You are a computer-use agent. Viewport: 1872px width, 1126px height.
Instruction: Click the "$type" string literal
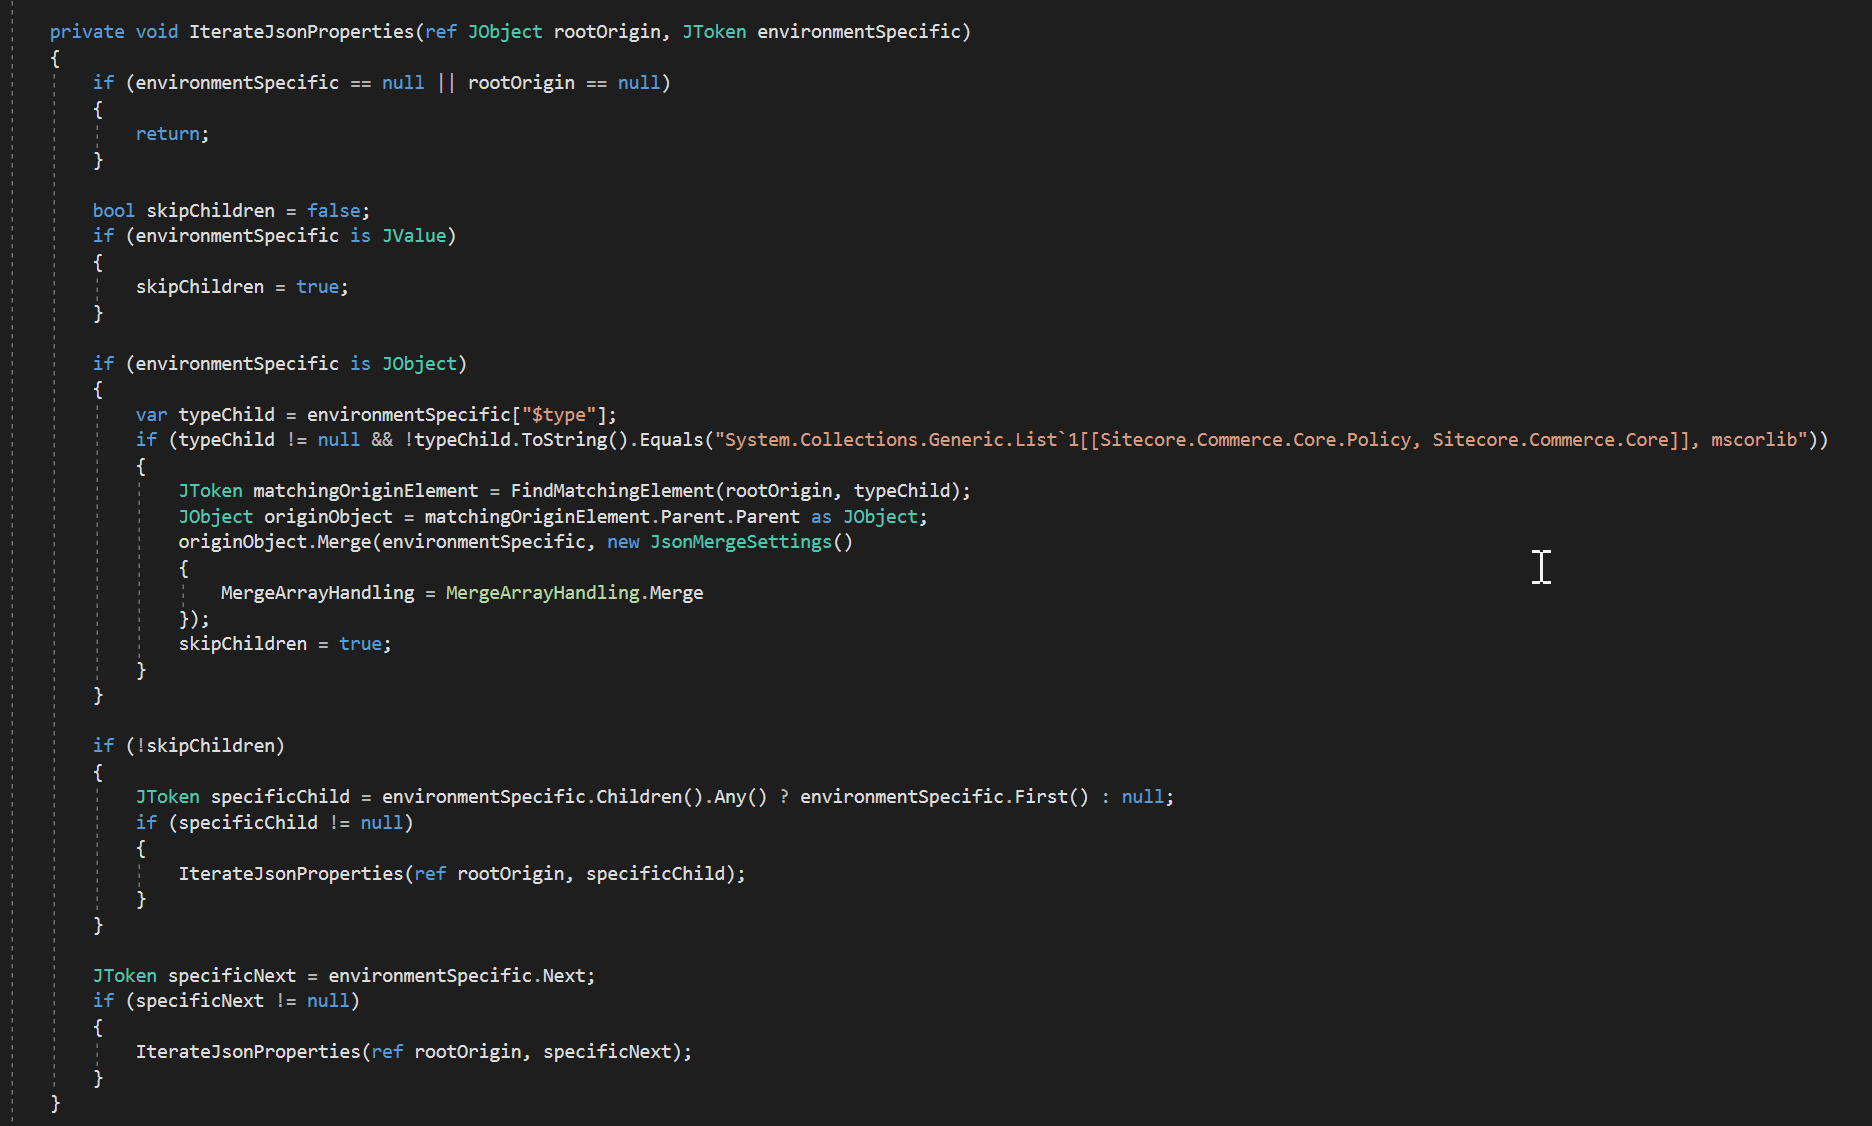(x=559, y=415)
